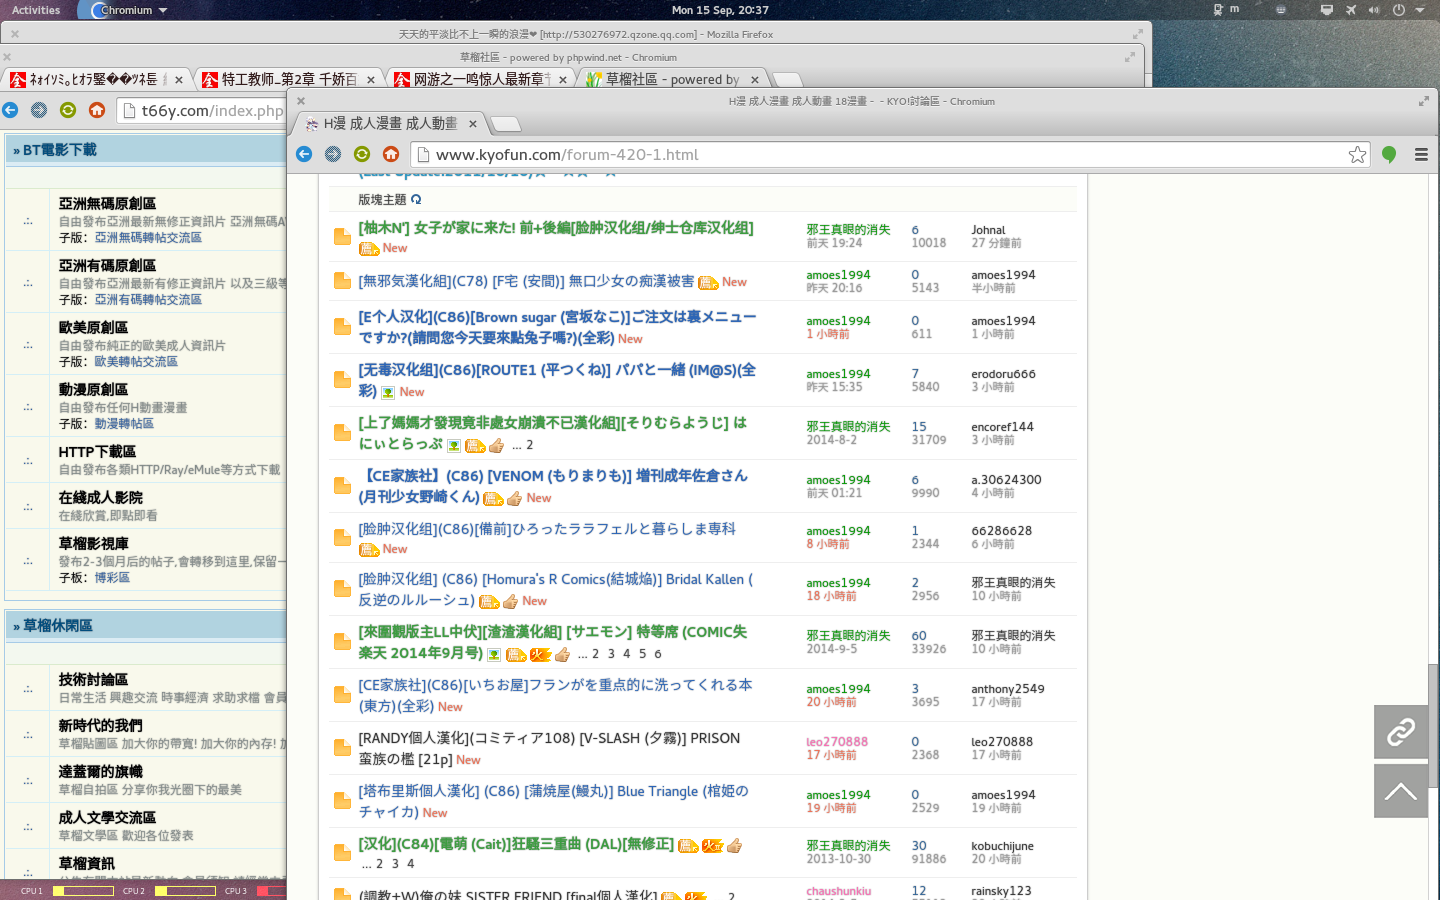Go back in the t66y.com Chromium window

coord(10,110)
